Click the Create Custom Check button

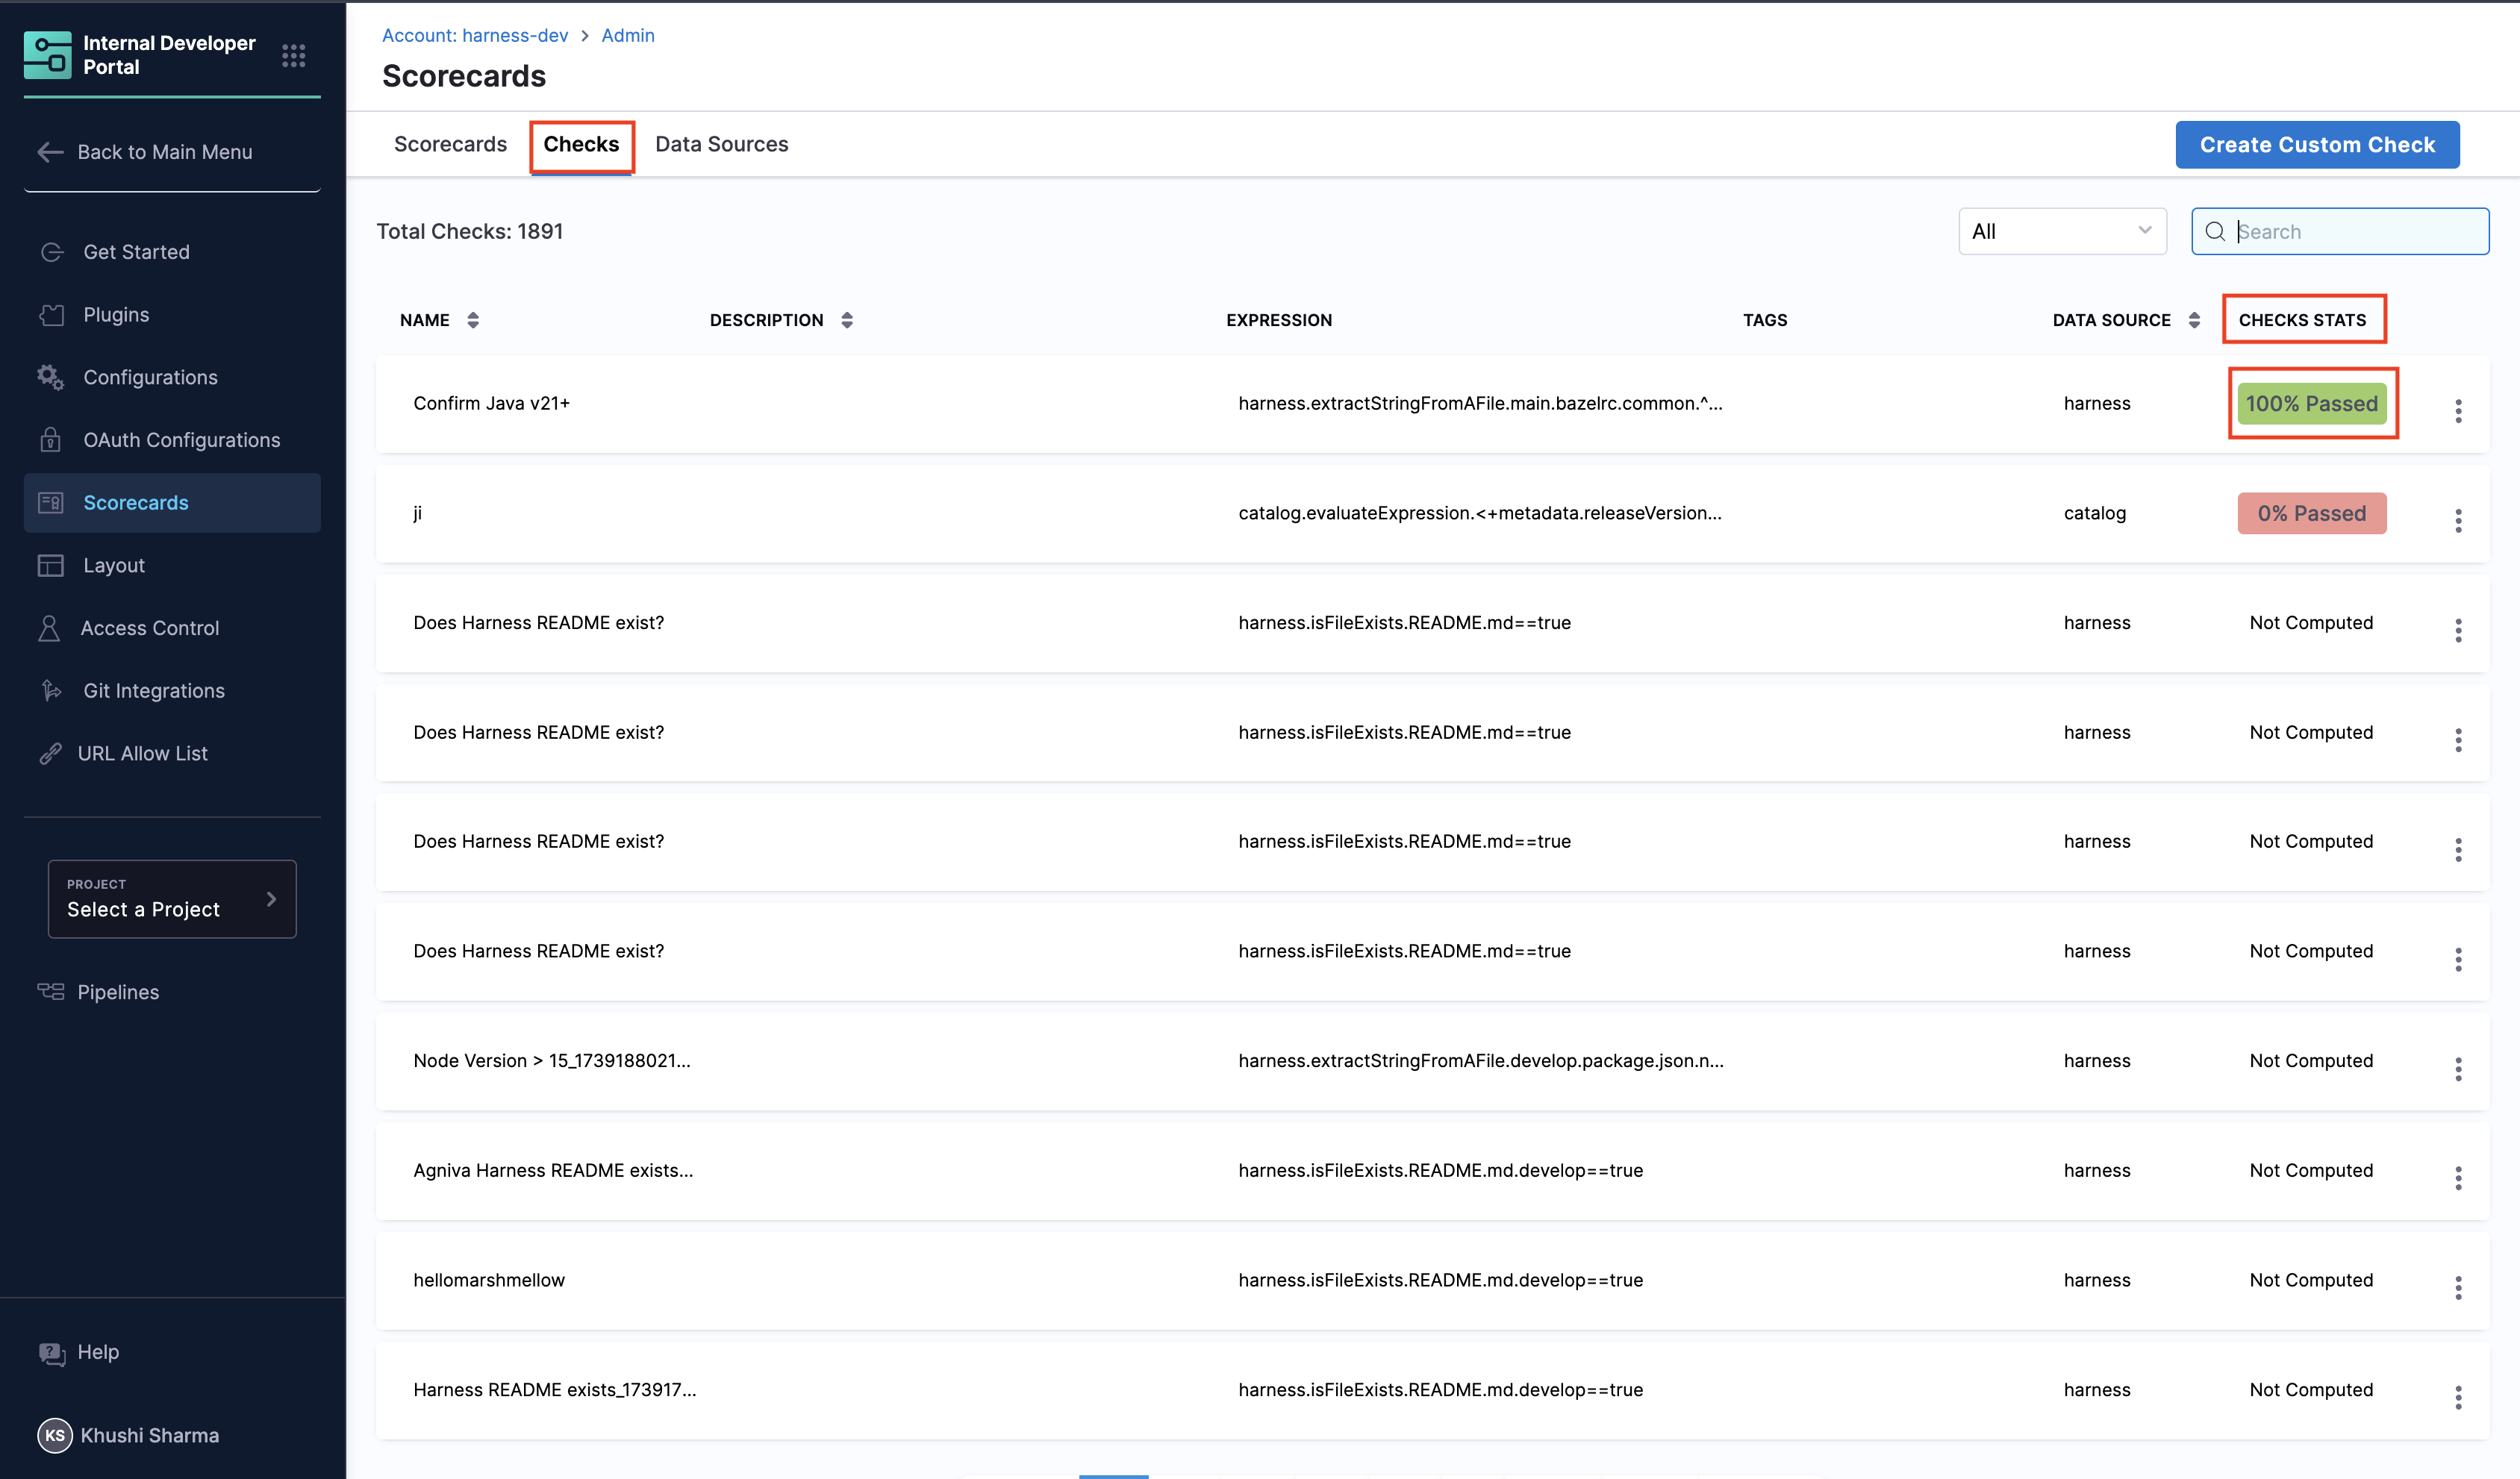pos(2316,145)
